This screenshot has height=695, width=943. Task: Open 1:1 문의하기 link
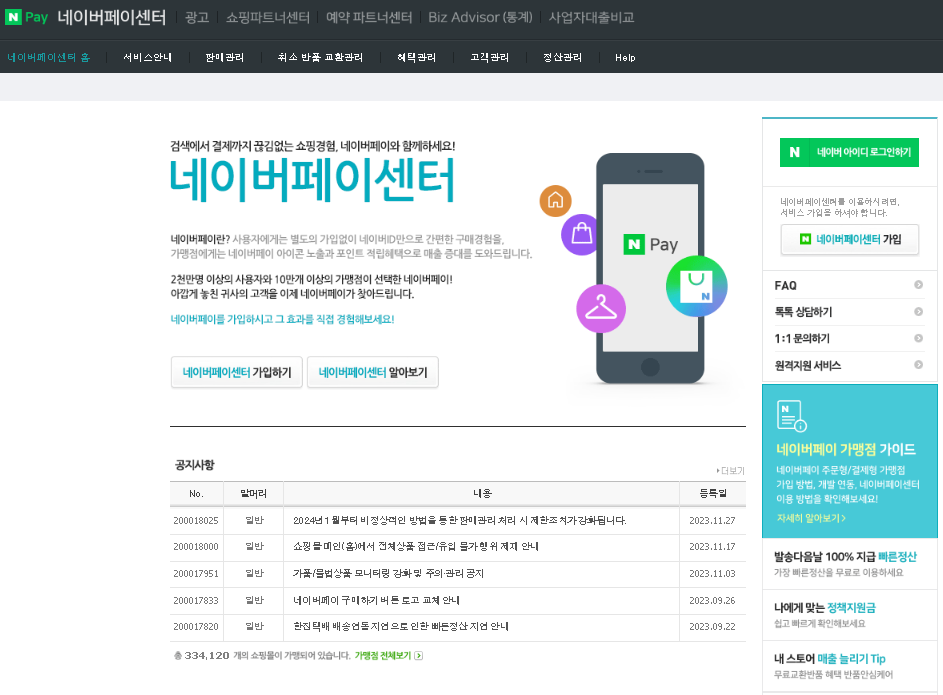pyautogui.click(x=802, y=338)
